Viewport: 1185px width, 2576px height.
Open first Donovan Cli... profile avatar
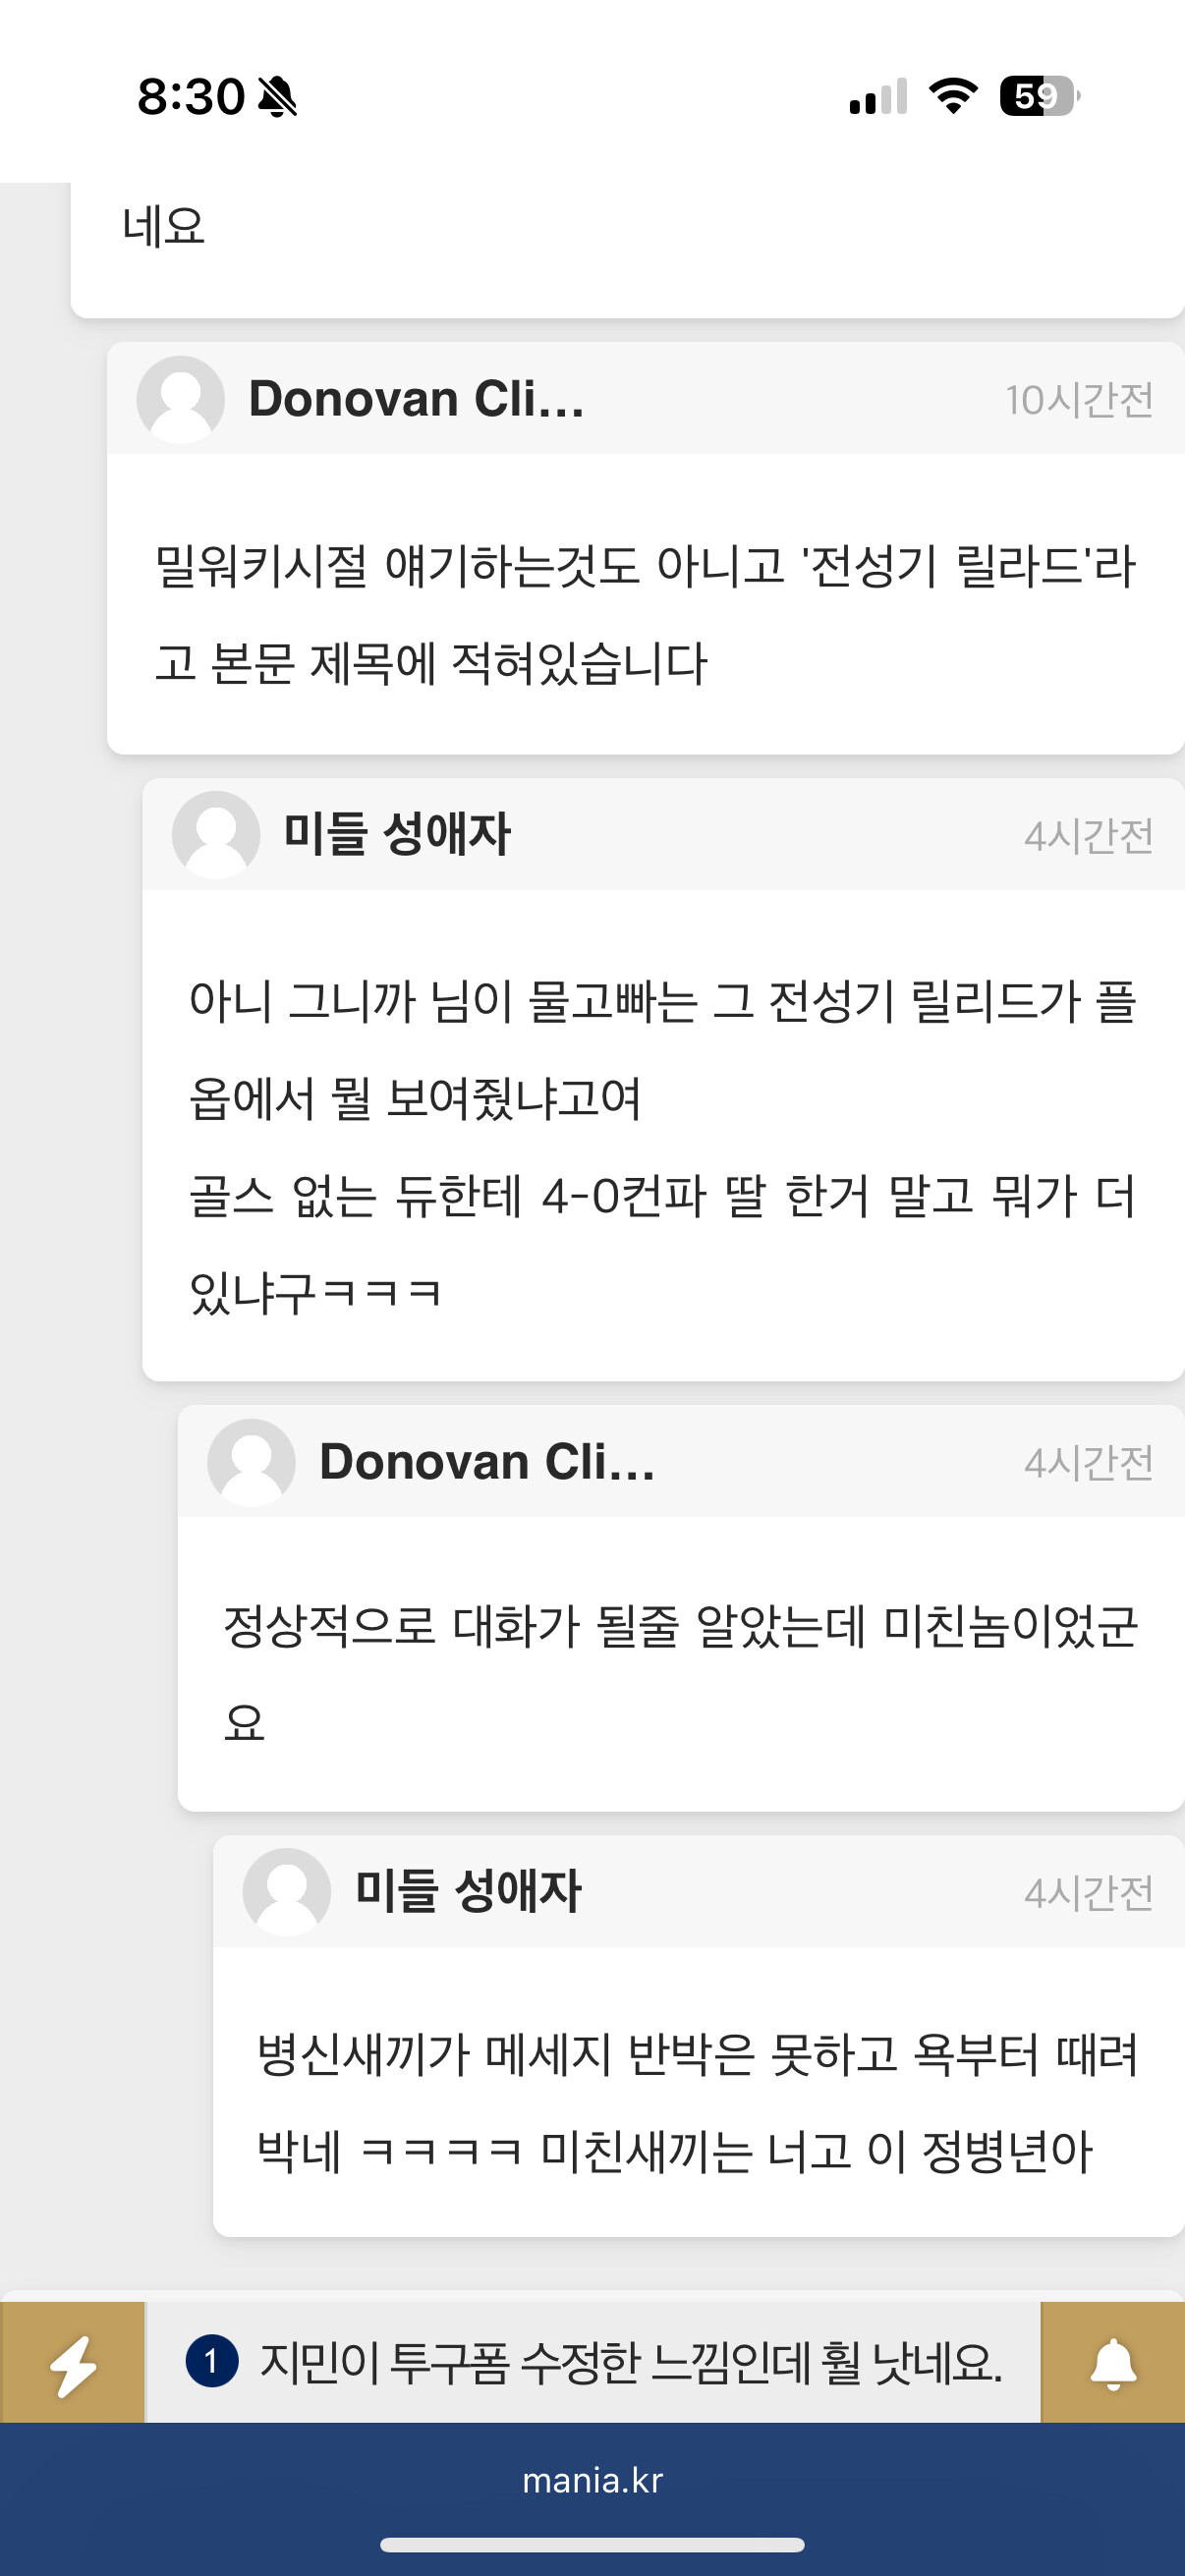click(x=180, y=399)
